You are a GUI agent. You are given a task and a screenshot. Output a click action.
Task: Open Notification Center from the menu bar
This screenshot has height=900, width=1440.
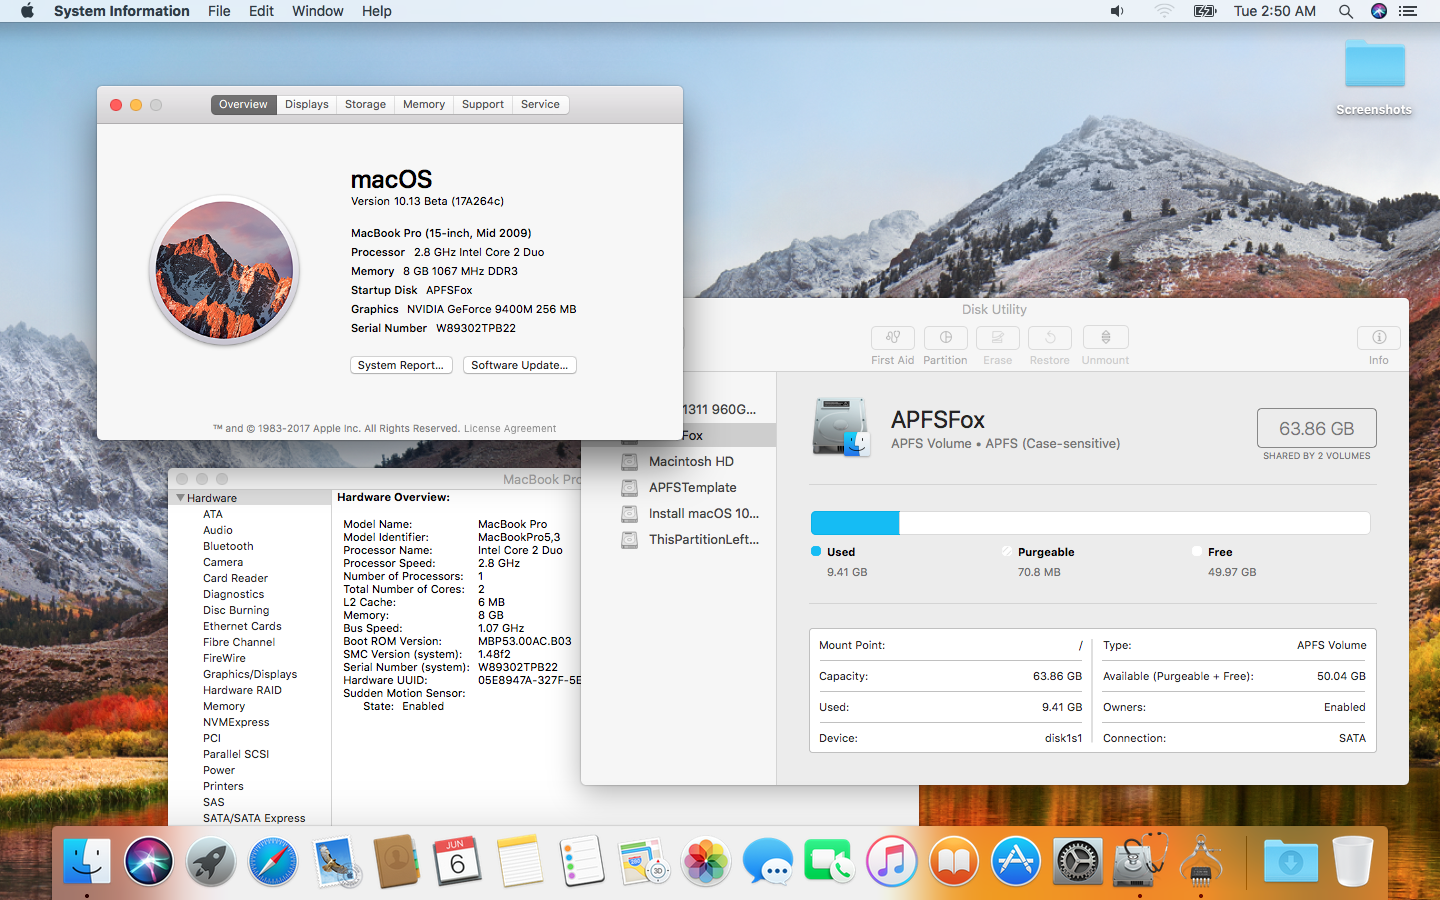coord(1408,11)
